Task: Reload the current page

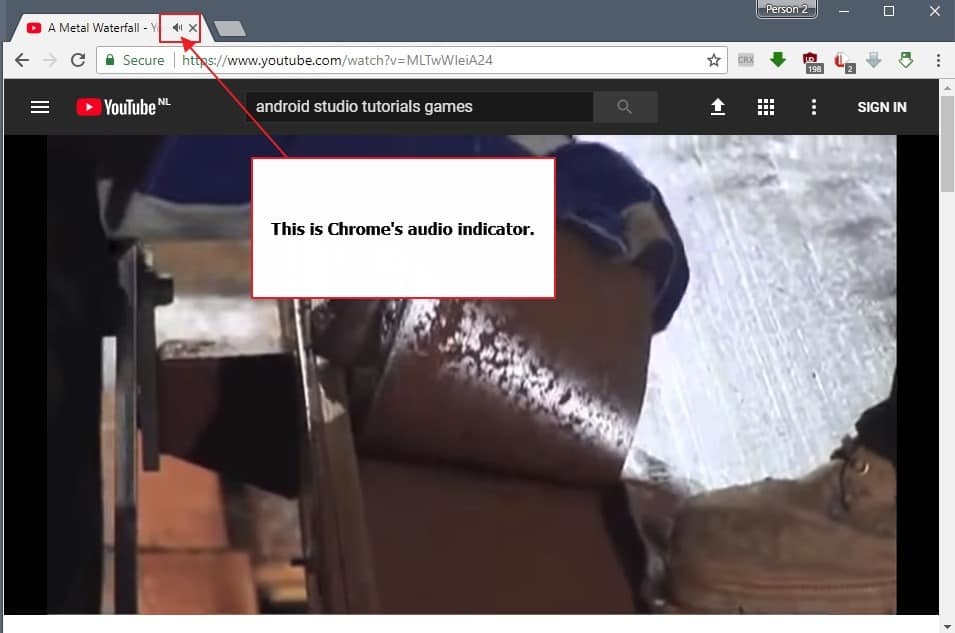Action: coord(78,60)
